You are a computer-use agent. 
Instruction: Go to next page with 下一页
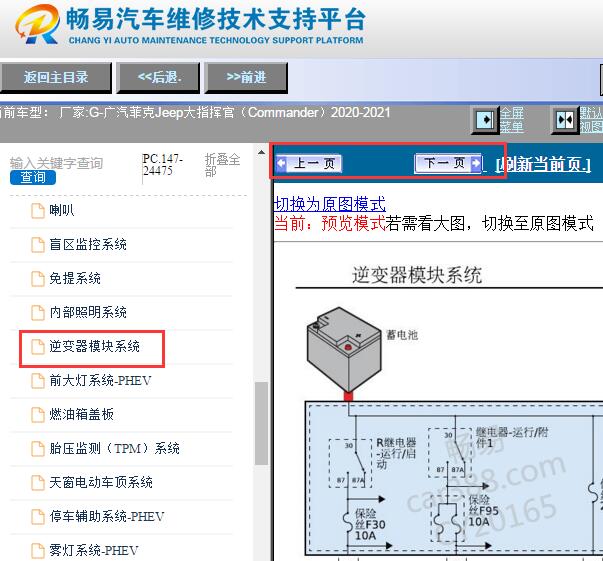[448, 163]
